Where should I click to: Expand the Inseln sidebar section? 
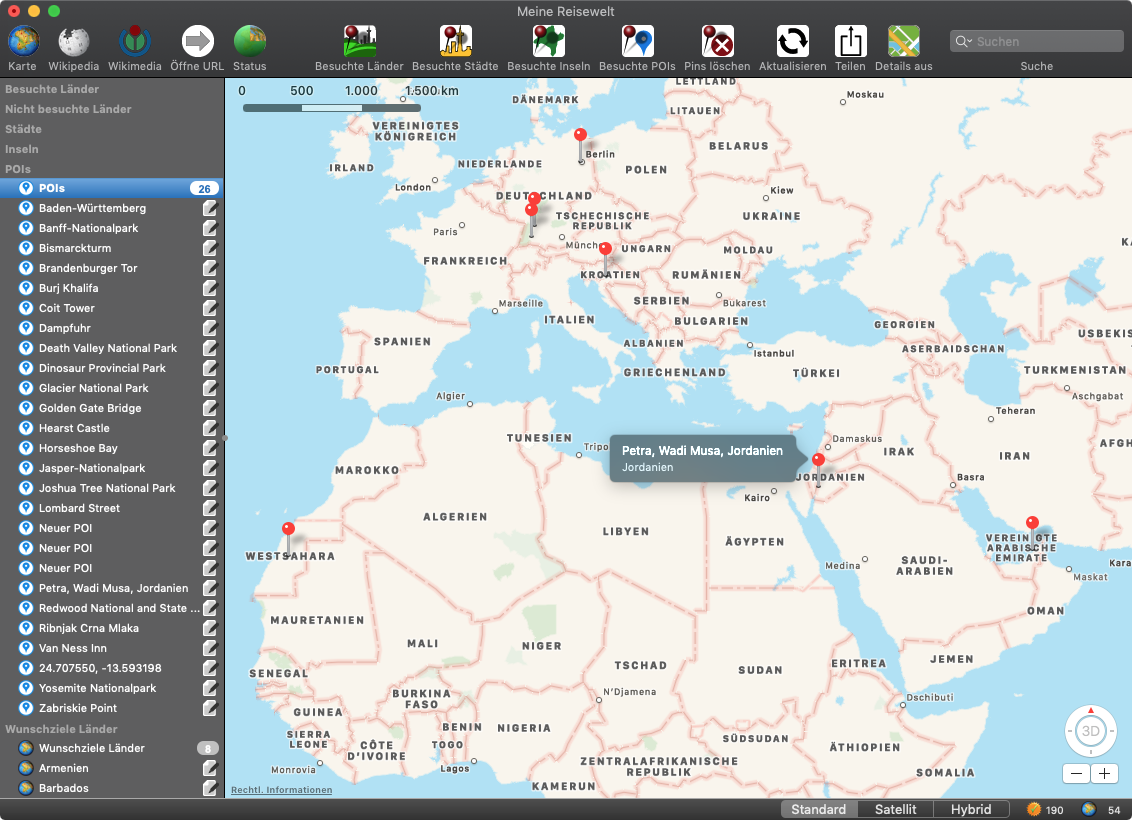[x=22, y=149]
